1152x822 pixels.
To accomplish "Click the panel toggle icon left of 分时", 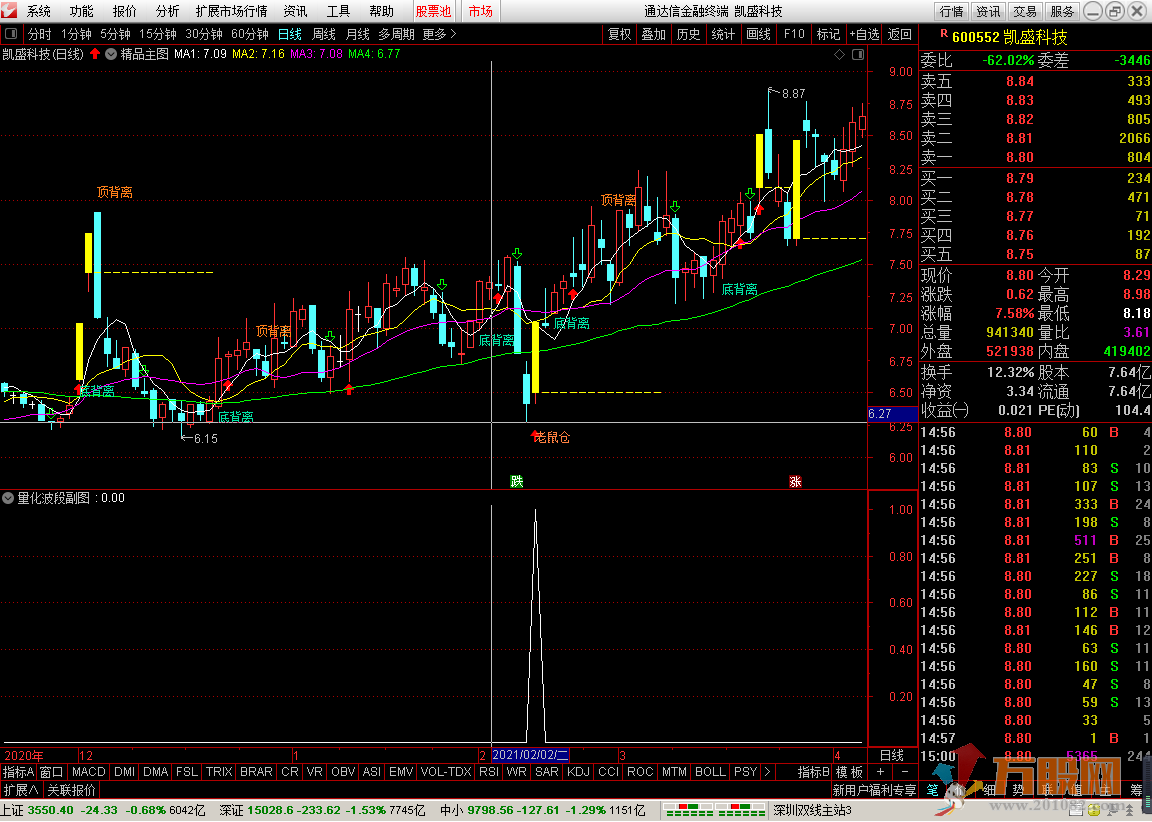I will click(x=11, y=34).
